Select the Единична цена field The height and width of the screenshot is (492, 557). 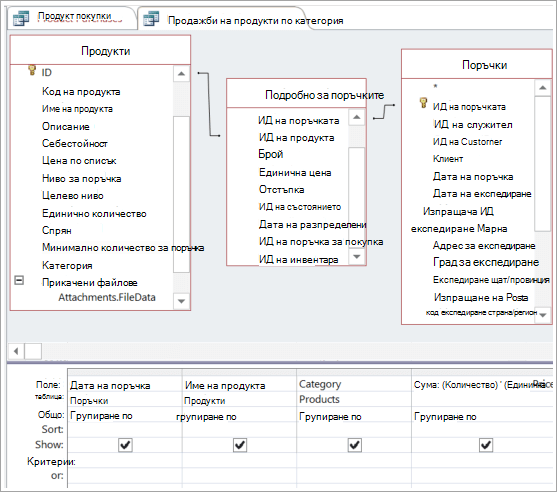click(x=295, y=173)
